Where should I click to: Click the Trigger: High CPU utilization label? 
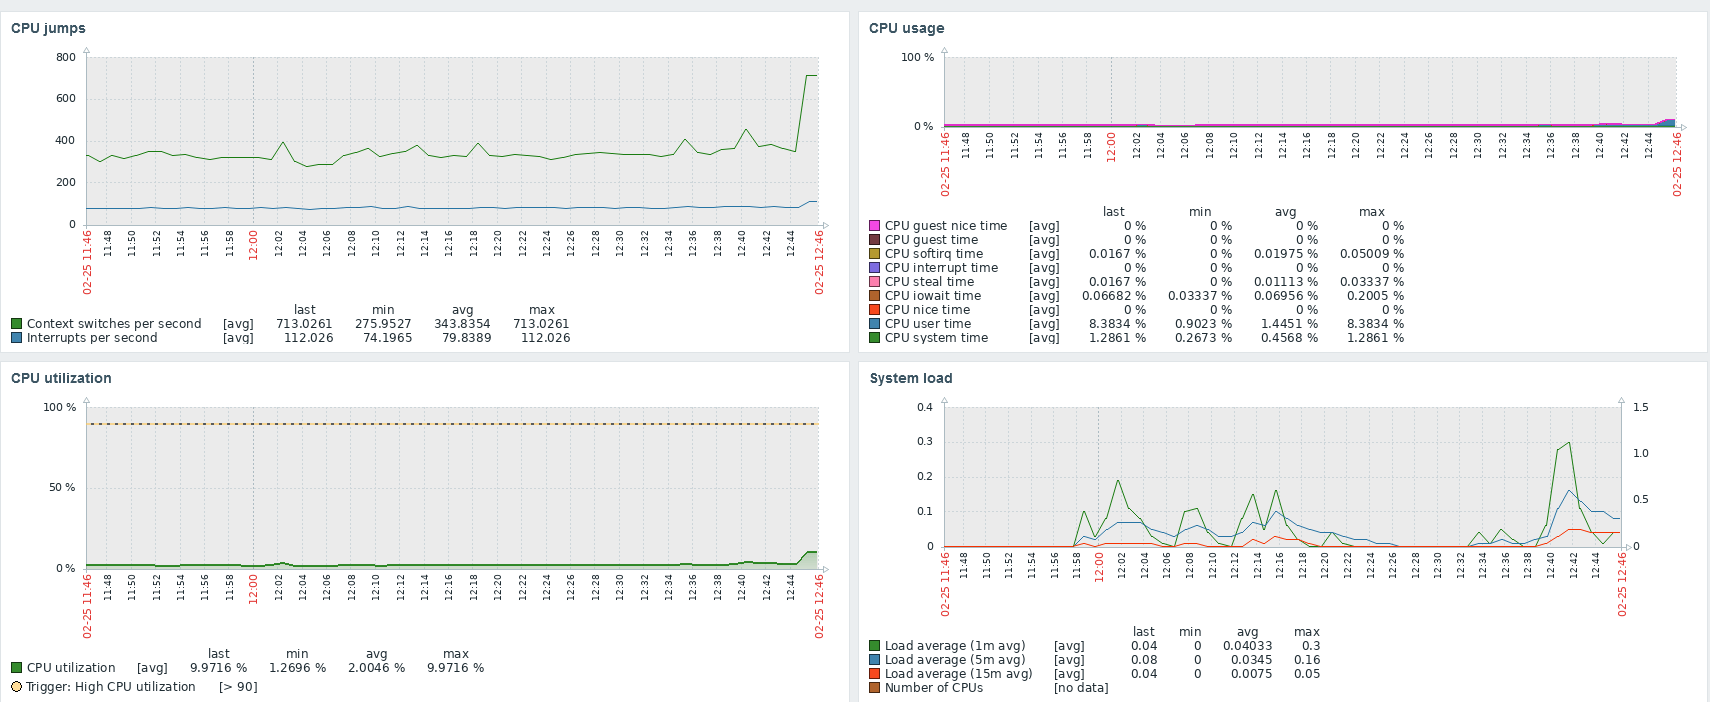(x=111, y=687)
